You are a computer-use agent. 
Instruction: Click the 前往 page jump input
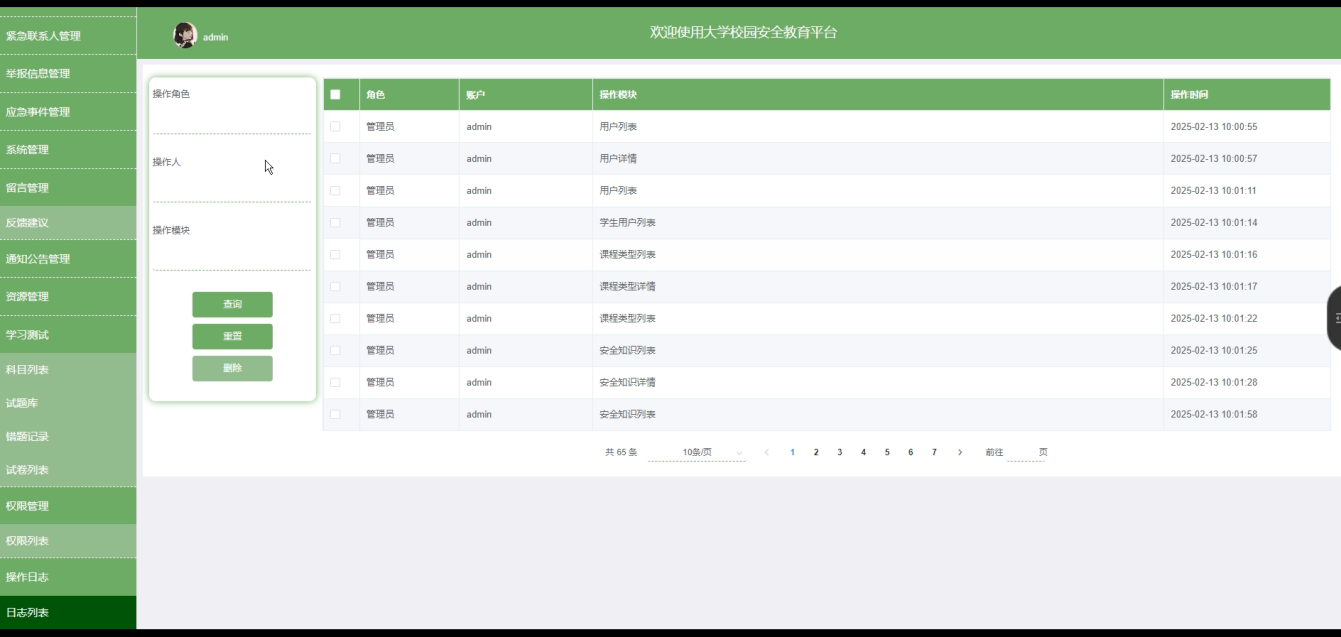click(1025, 452)
